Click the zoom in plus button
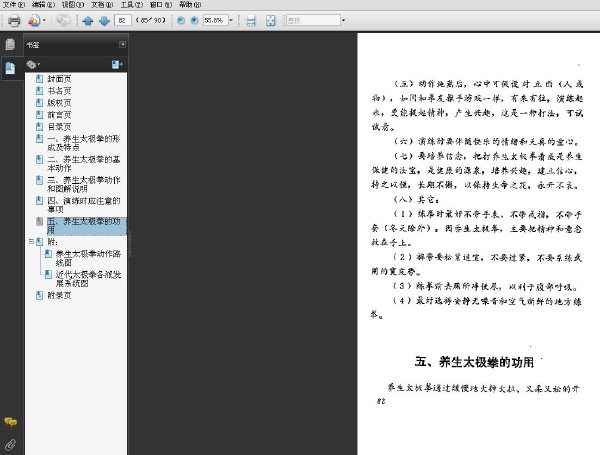Viewport: 600px width, 455px height. coord(194,20)
